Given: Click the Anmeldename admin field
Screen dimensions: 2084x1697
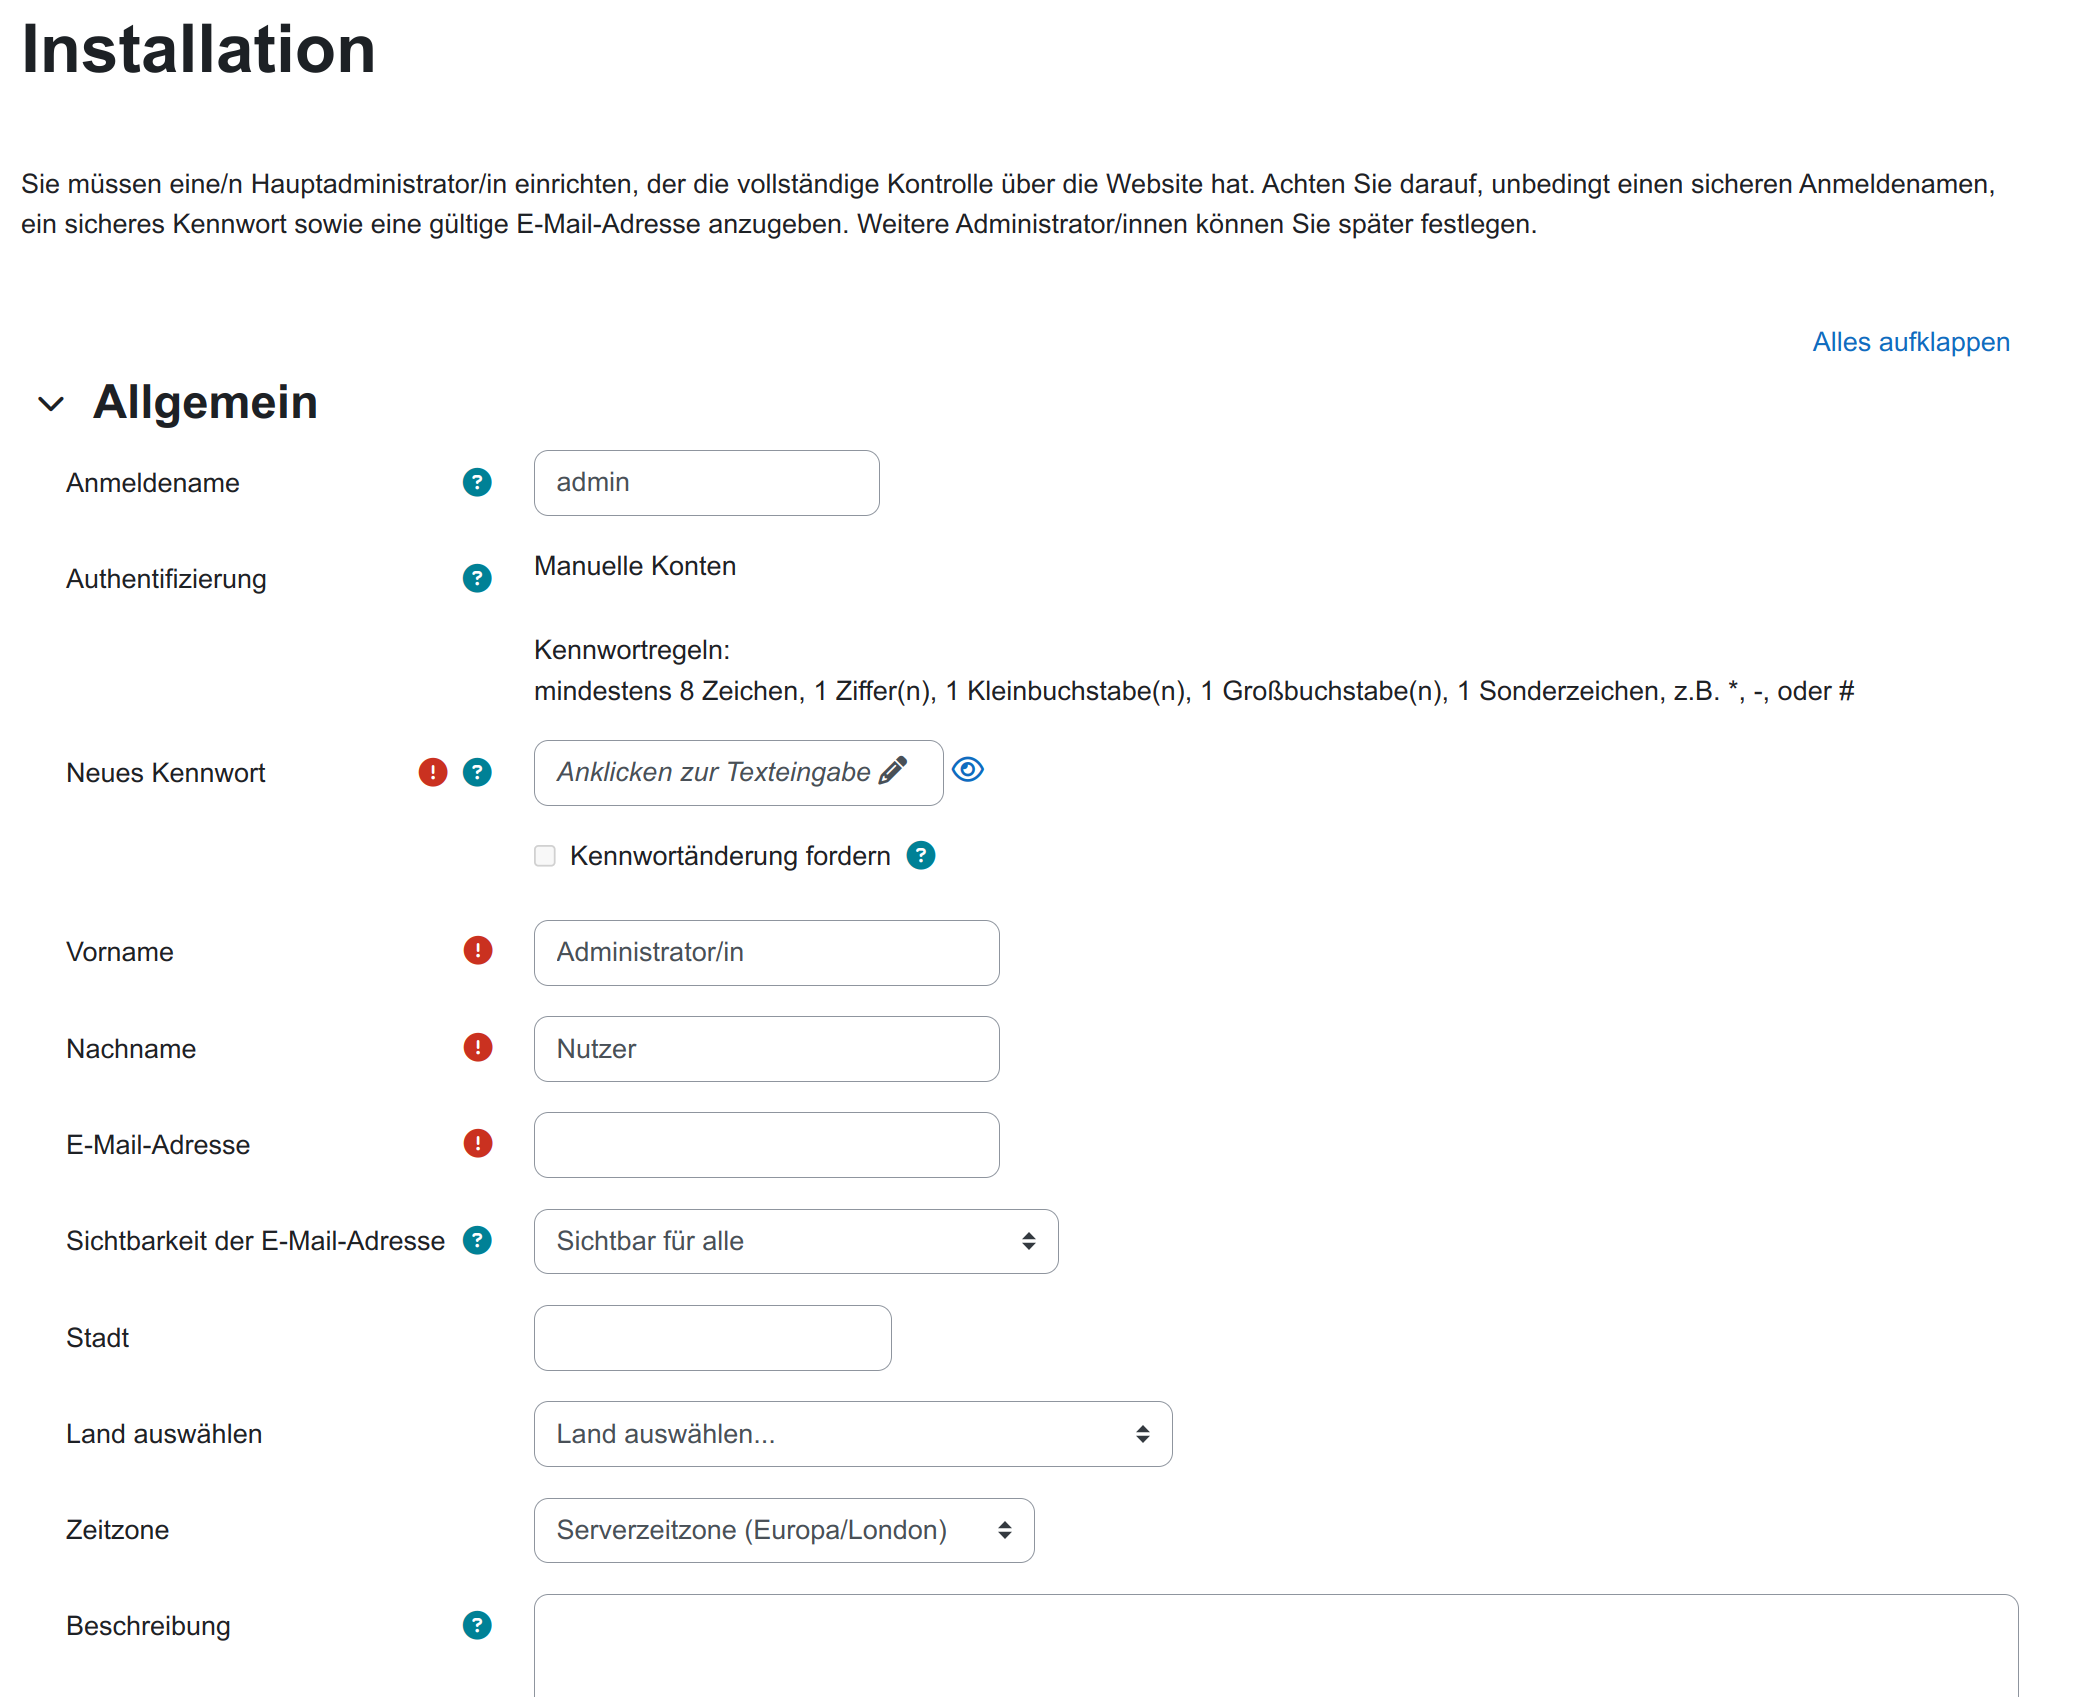Looking at the screenshot, I should click(706, 483).
